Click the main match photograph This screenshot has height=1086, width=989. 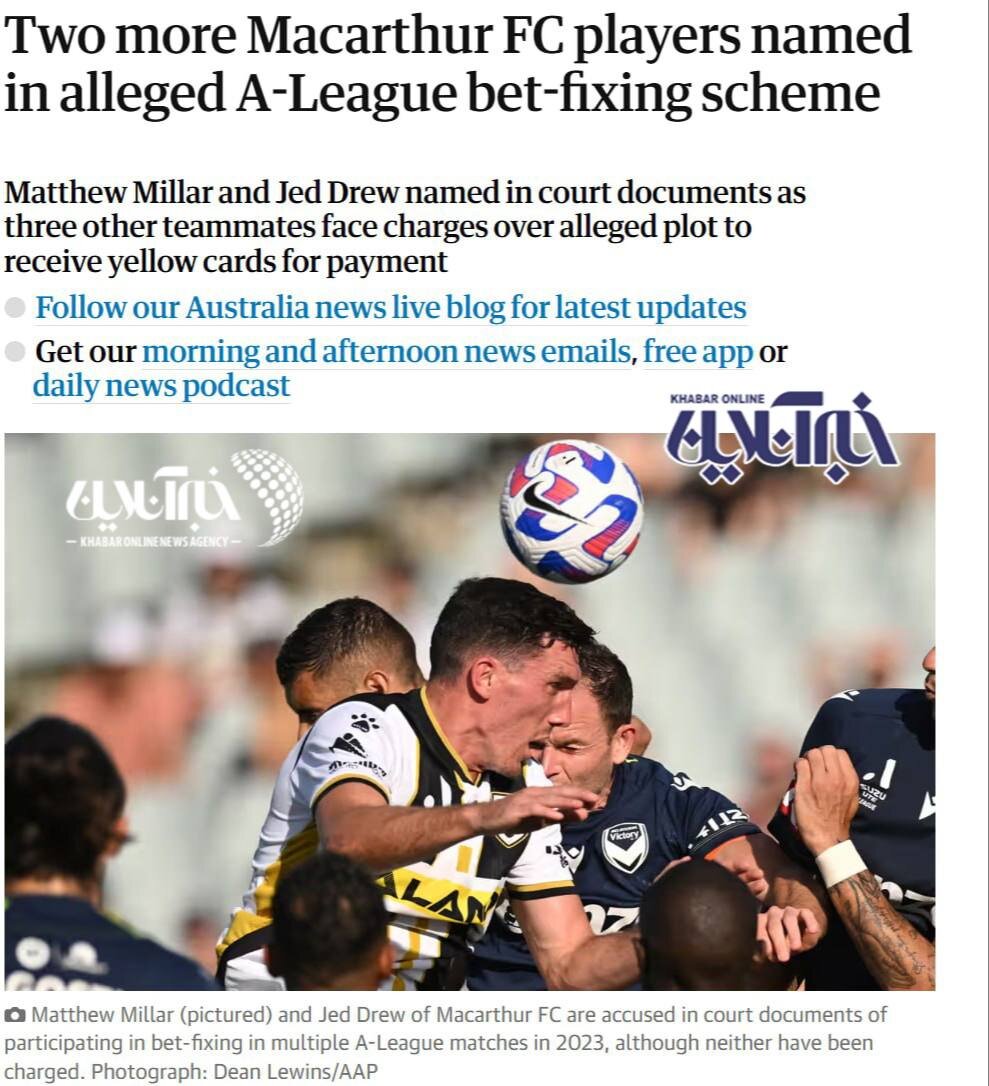[x=470, y=711]
